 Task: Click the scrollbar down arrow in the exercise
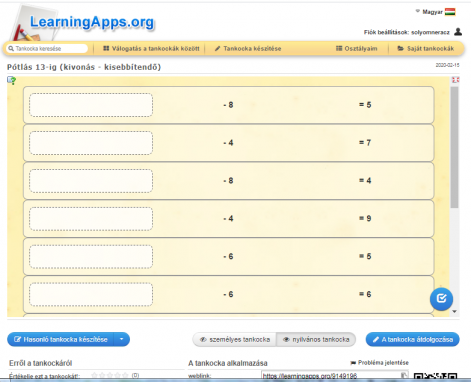tap(454, 311)
